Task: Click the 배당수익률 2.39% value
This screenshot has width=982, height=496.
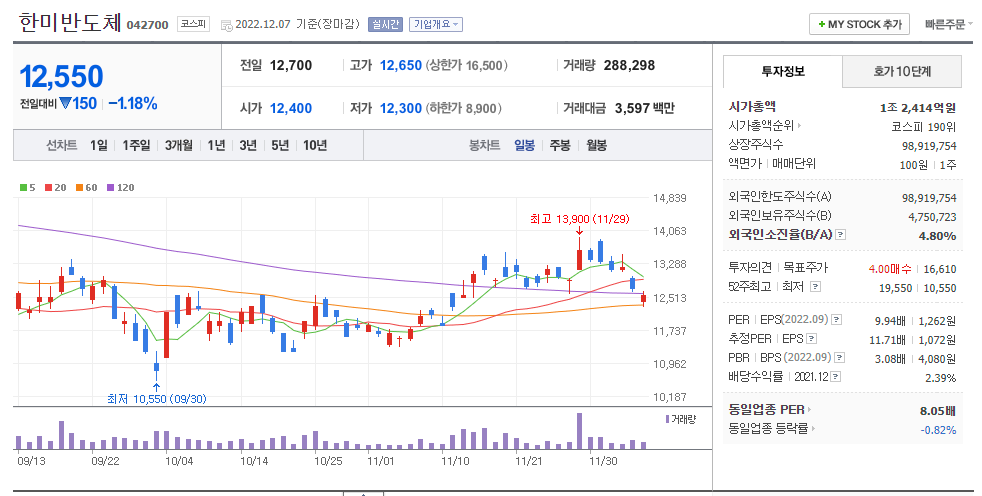Action: click(x=941, y=378)
